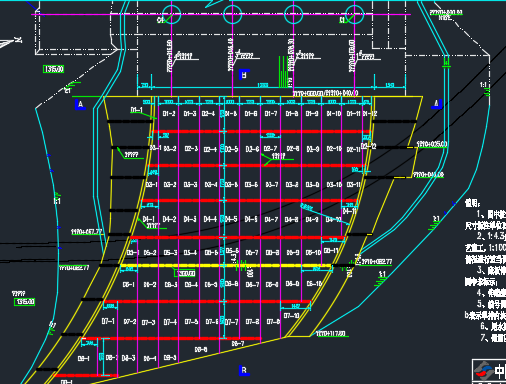506x384 pixels.
Task: Click the station label ending +067.77
Action: (x=87, y=232)
